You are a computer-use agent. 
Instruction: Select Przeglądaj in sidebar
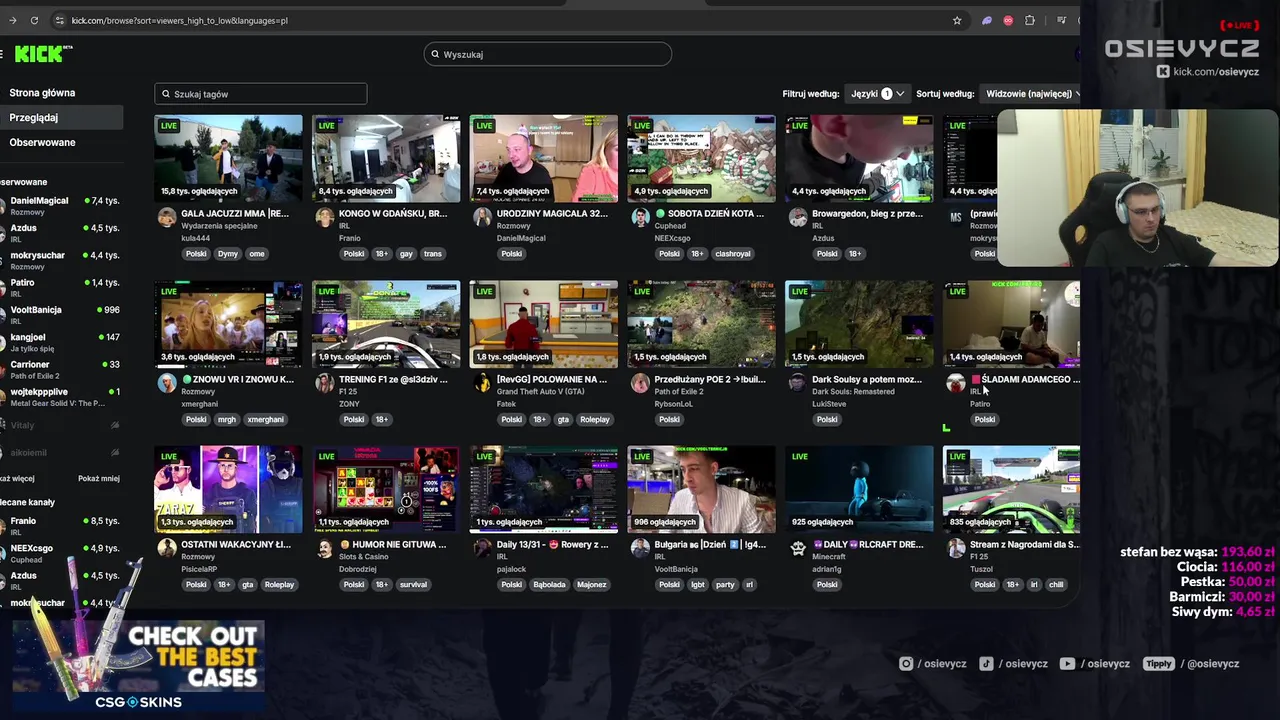[x=61, y=117]
